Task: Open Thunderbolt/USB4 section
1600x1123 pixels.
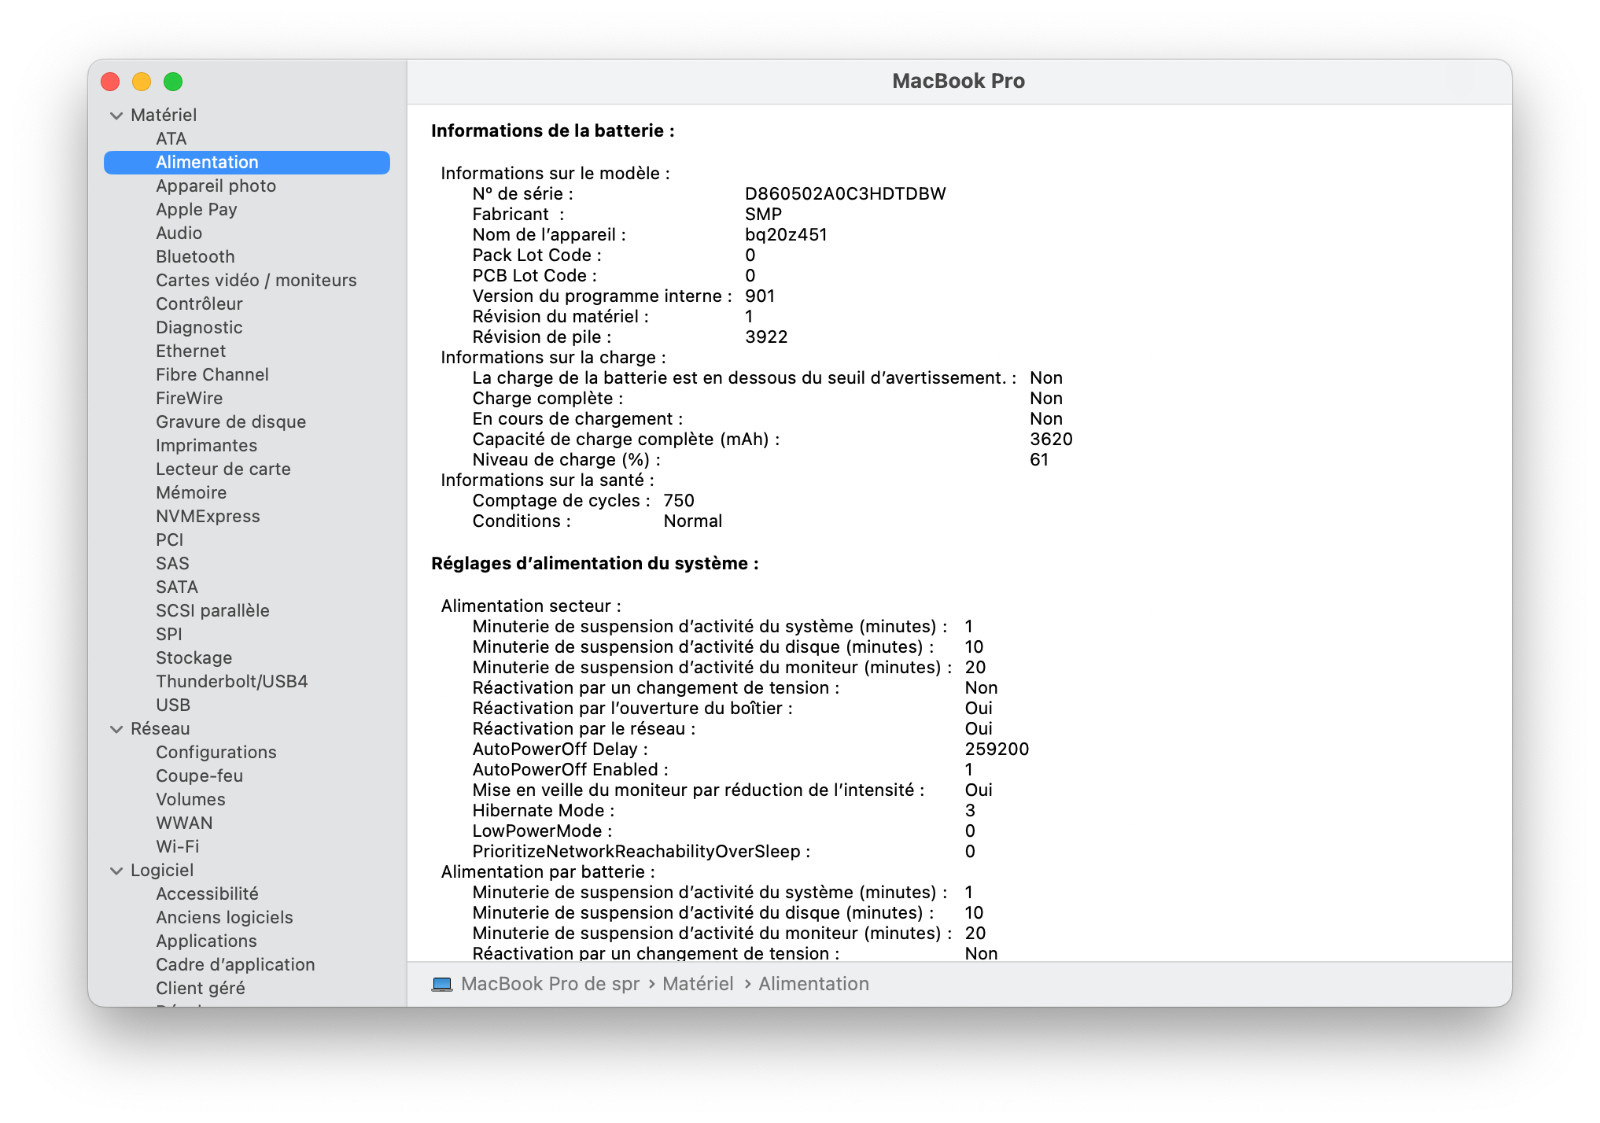Action: pyautogui.click(x=232, y=682)
